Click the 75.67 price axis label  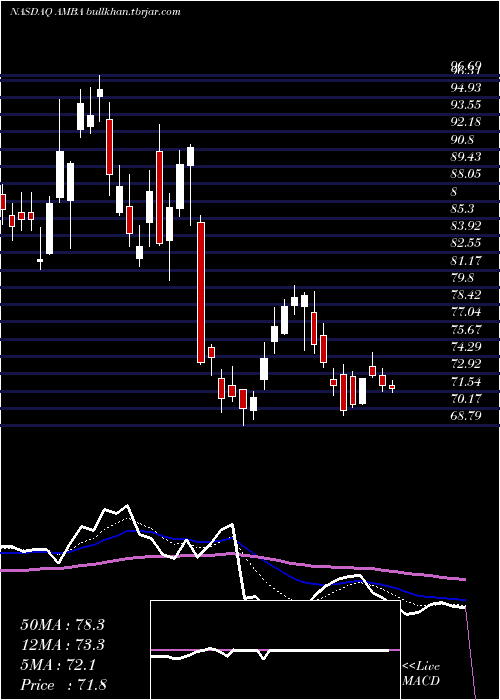466,329
